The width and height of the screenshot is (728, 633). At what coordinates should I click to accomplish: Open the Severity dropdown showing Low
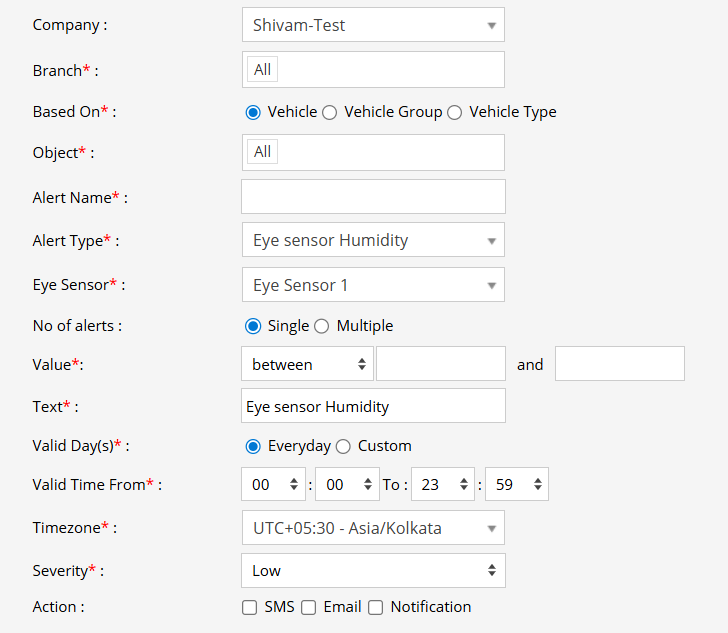(x=372, y=571)
